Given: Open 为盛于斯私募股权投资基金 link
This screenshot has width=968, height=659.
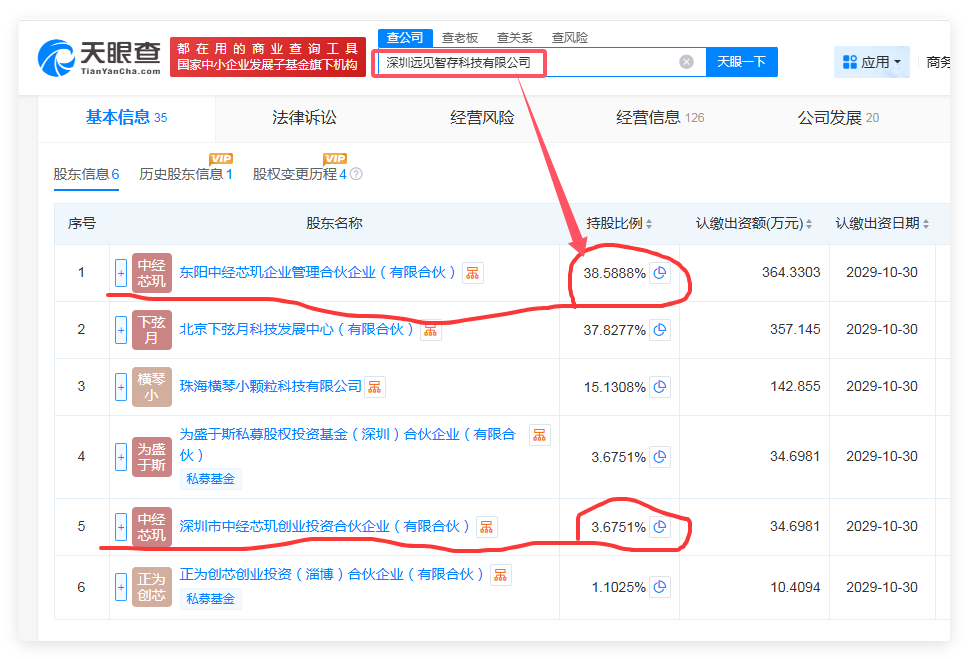Looking at the screenshot, I should 348,445.
